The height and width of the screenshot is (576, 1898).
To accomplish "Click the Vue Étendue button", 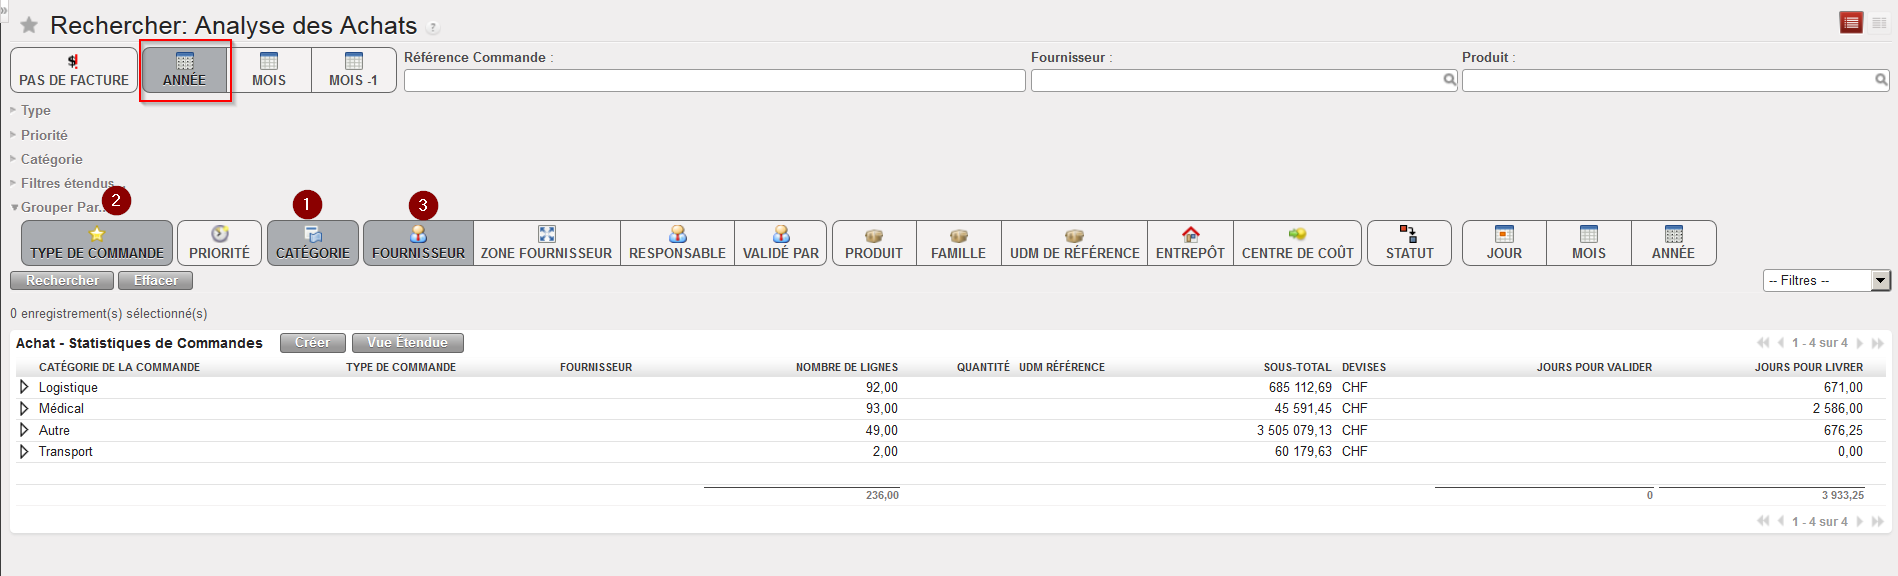I will coord(407,343).
